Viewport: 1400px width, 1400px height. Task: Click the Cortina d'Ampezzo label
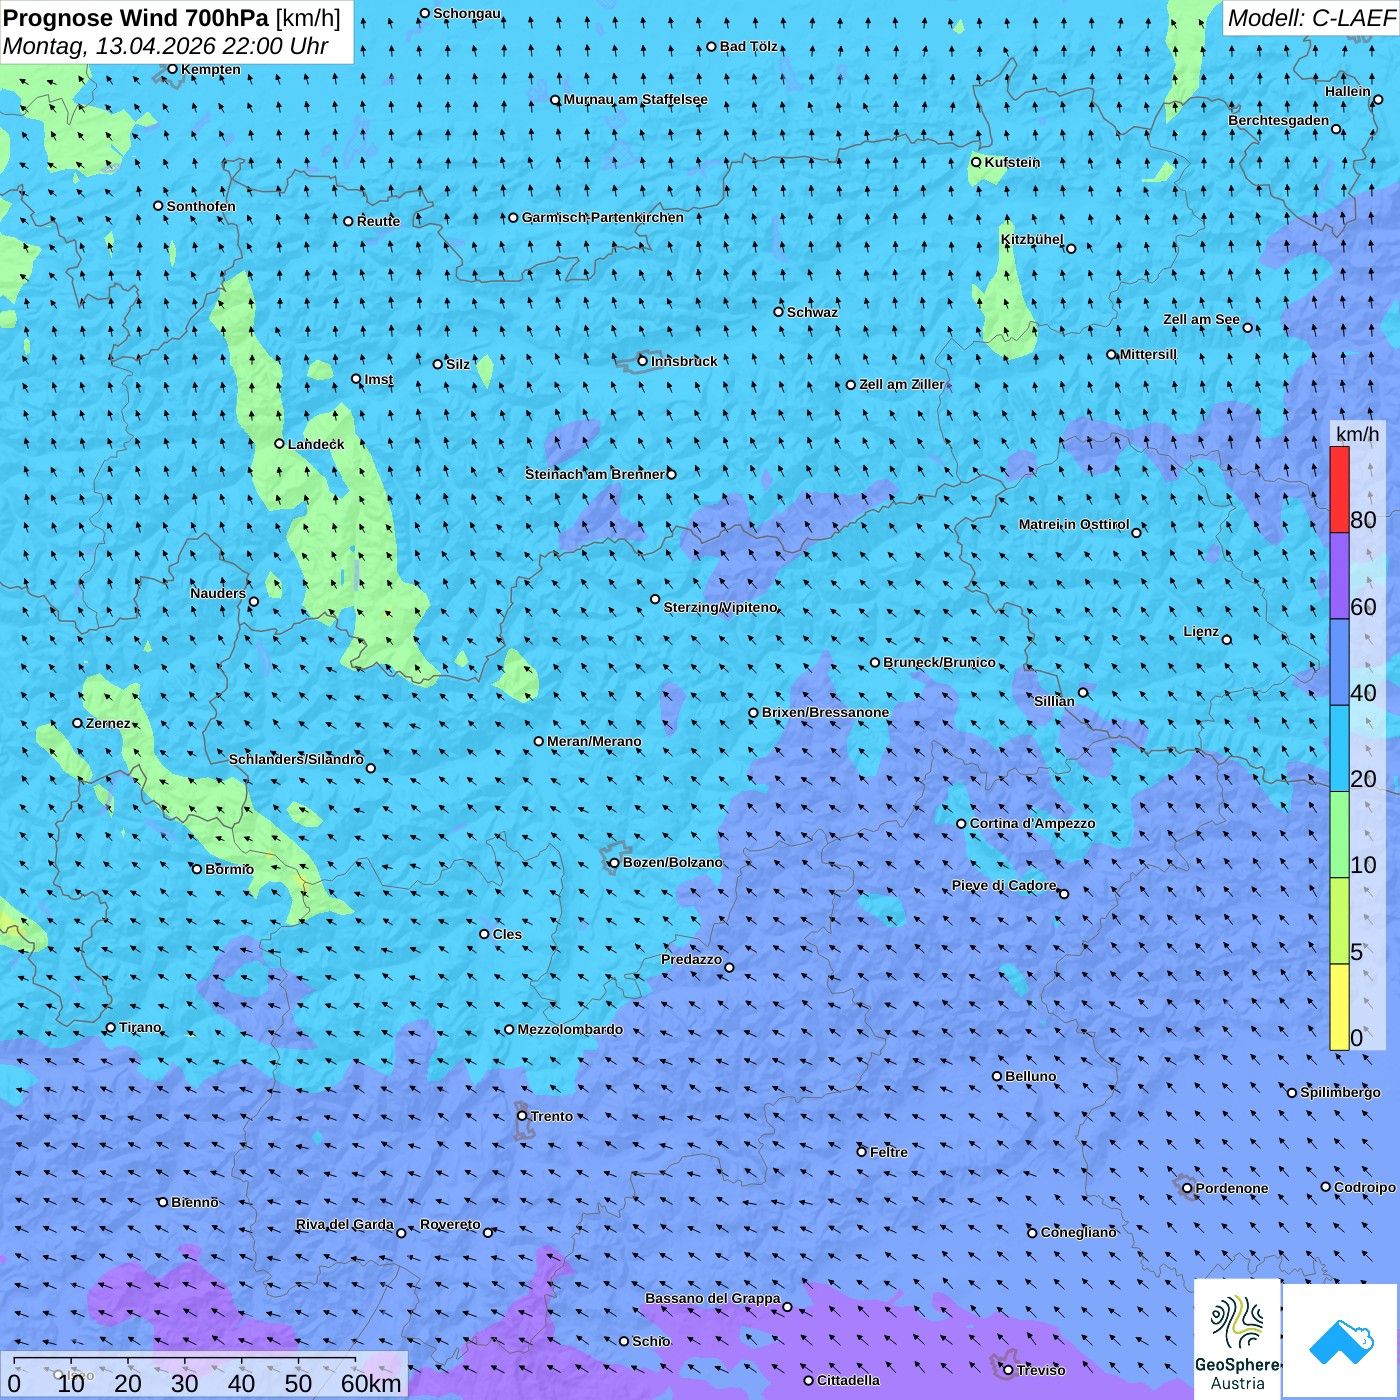pos(1032,823)
